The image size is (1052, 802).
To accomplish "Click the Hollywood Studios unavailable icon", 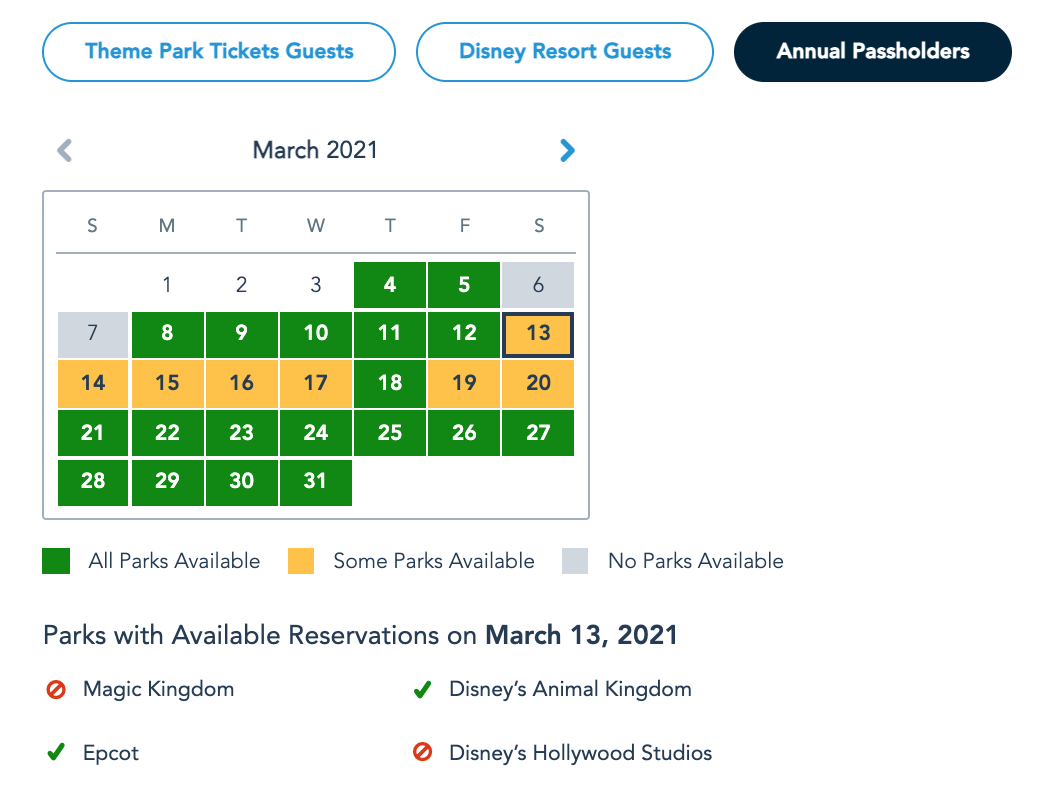I will pyautogui.click(x=422, y=753).
